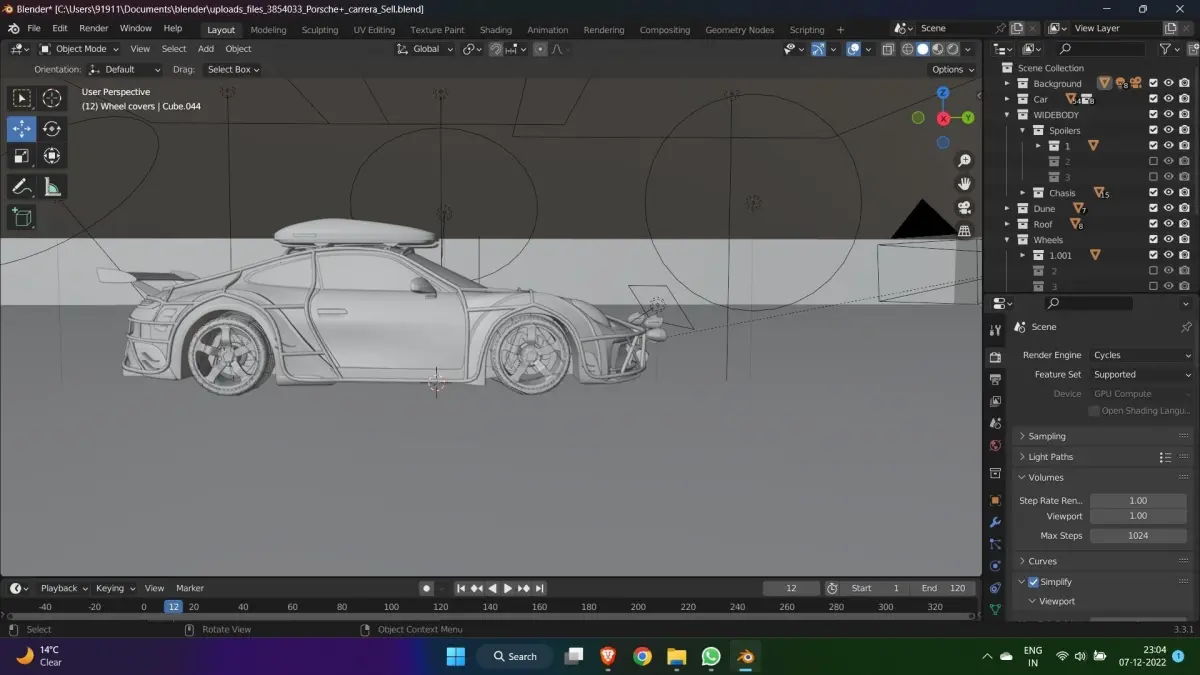Viewport: 1200px width, 675px height.
Task: Toggle camera view in the viewport
Action: point(964,208)
